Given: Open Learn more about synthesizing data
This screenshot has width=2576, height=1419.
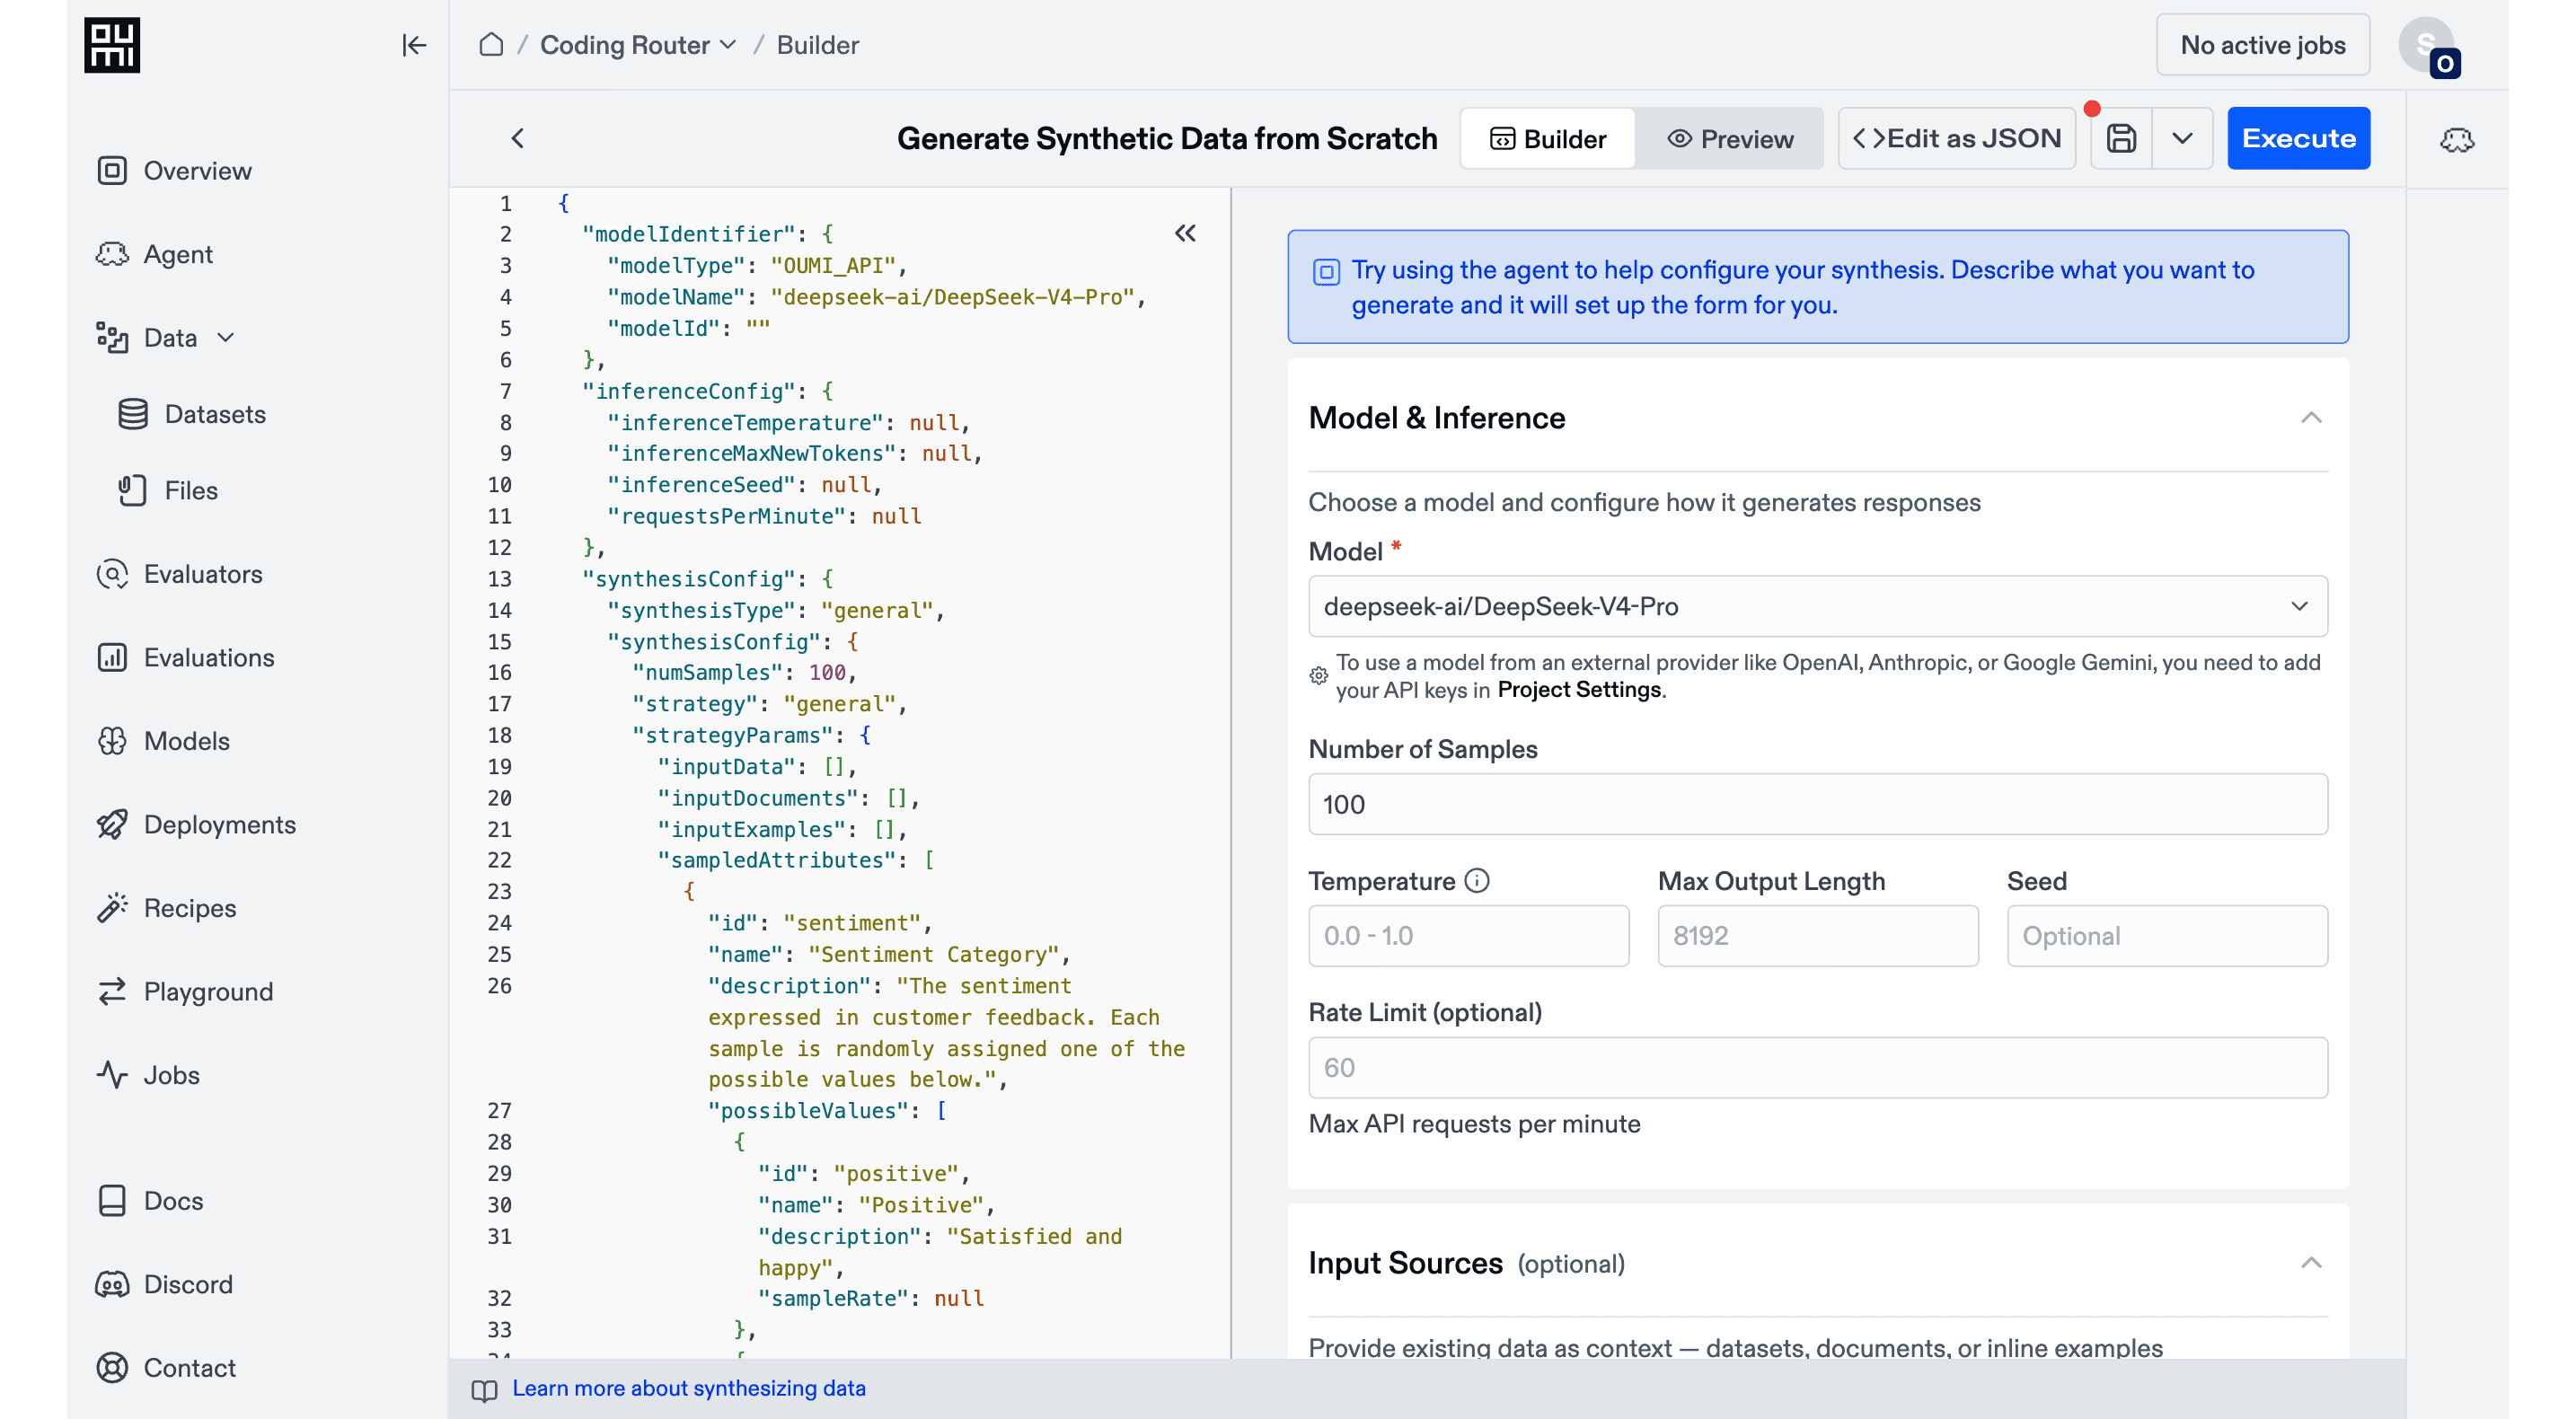Looking at the screenshot, I should click(x=688, y=1388).
